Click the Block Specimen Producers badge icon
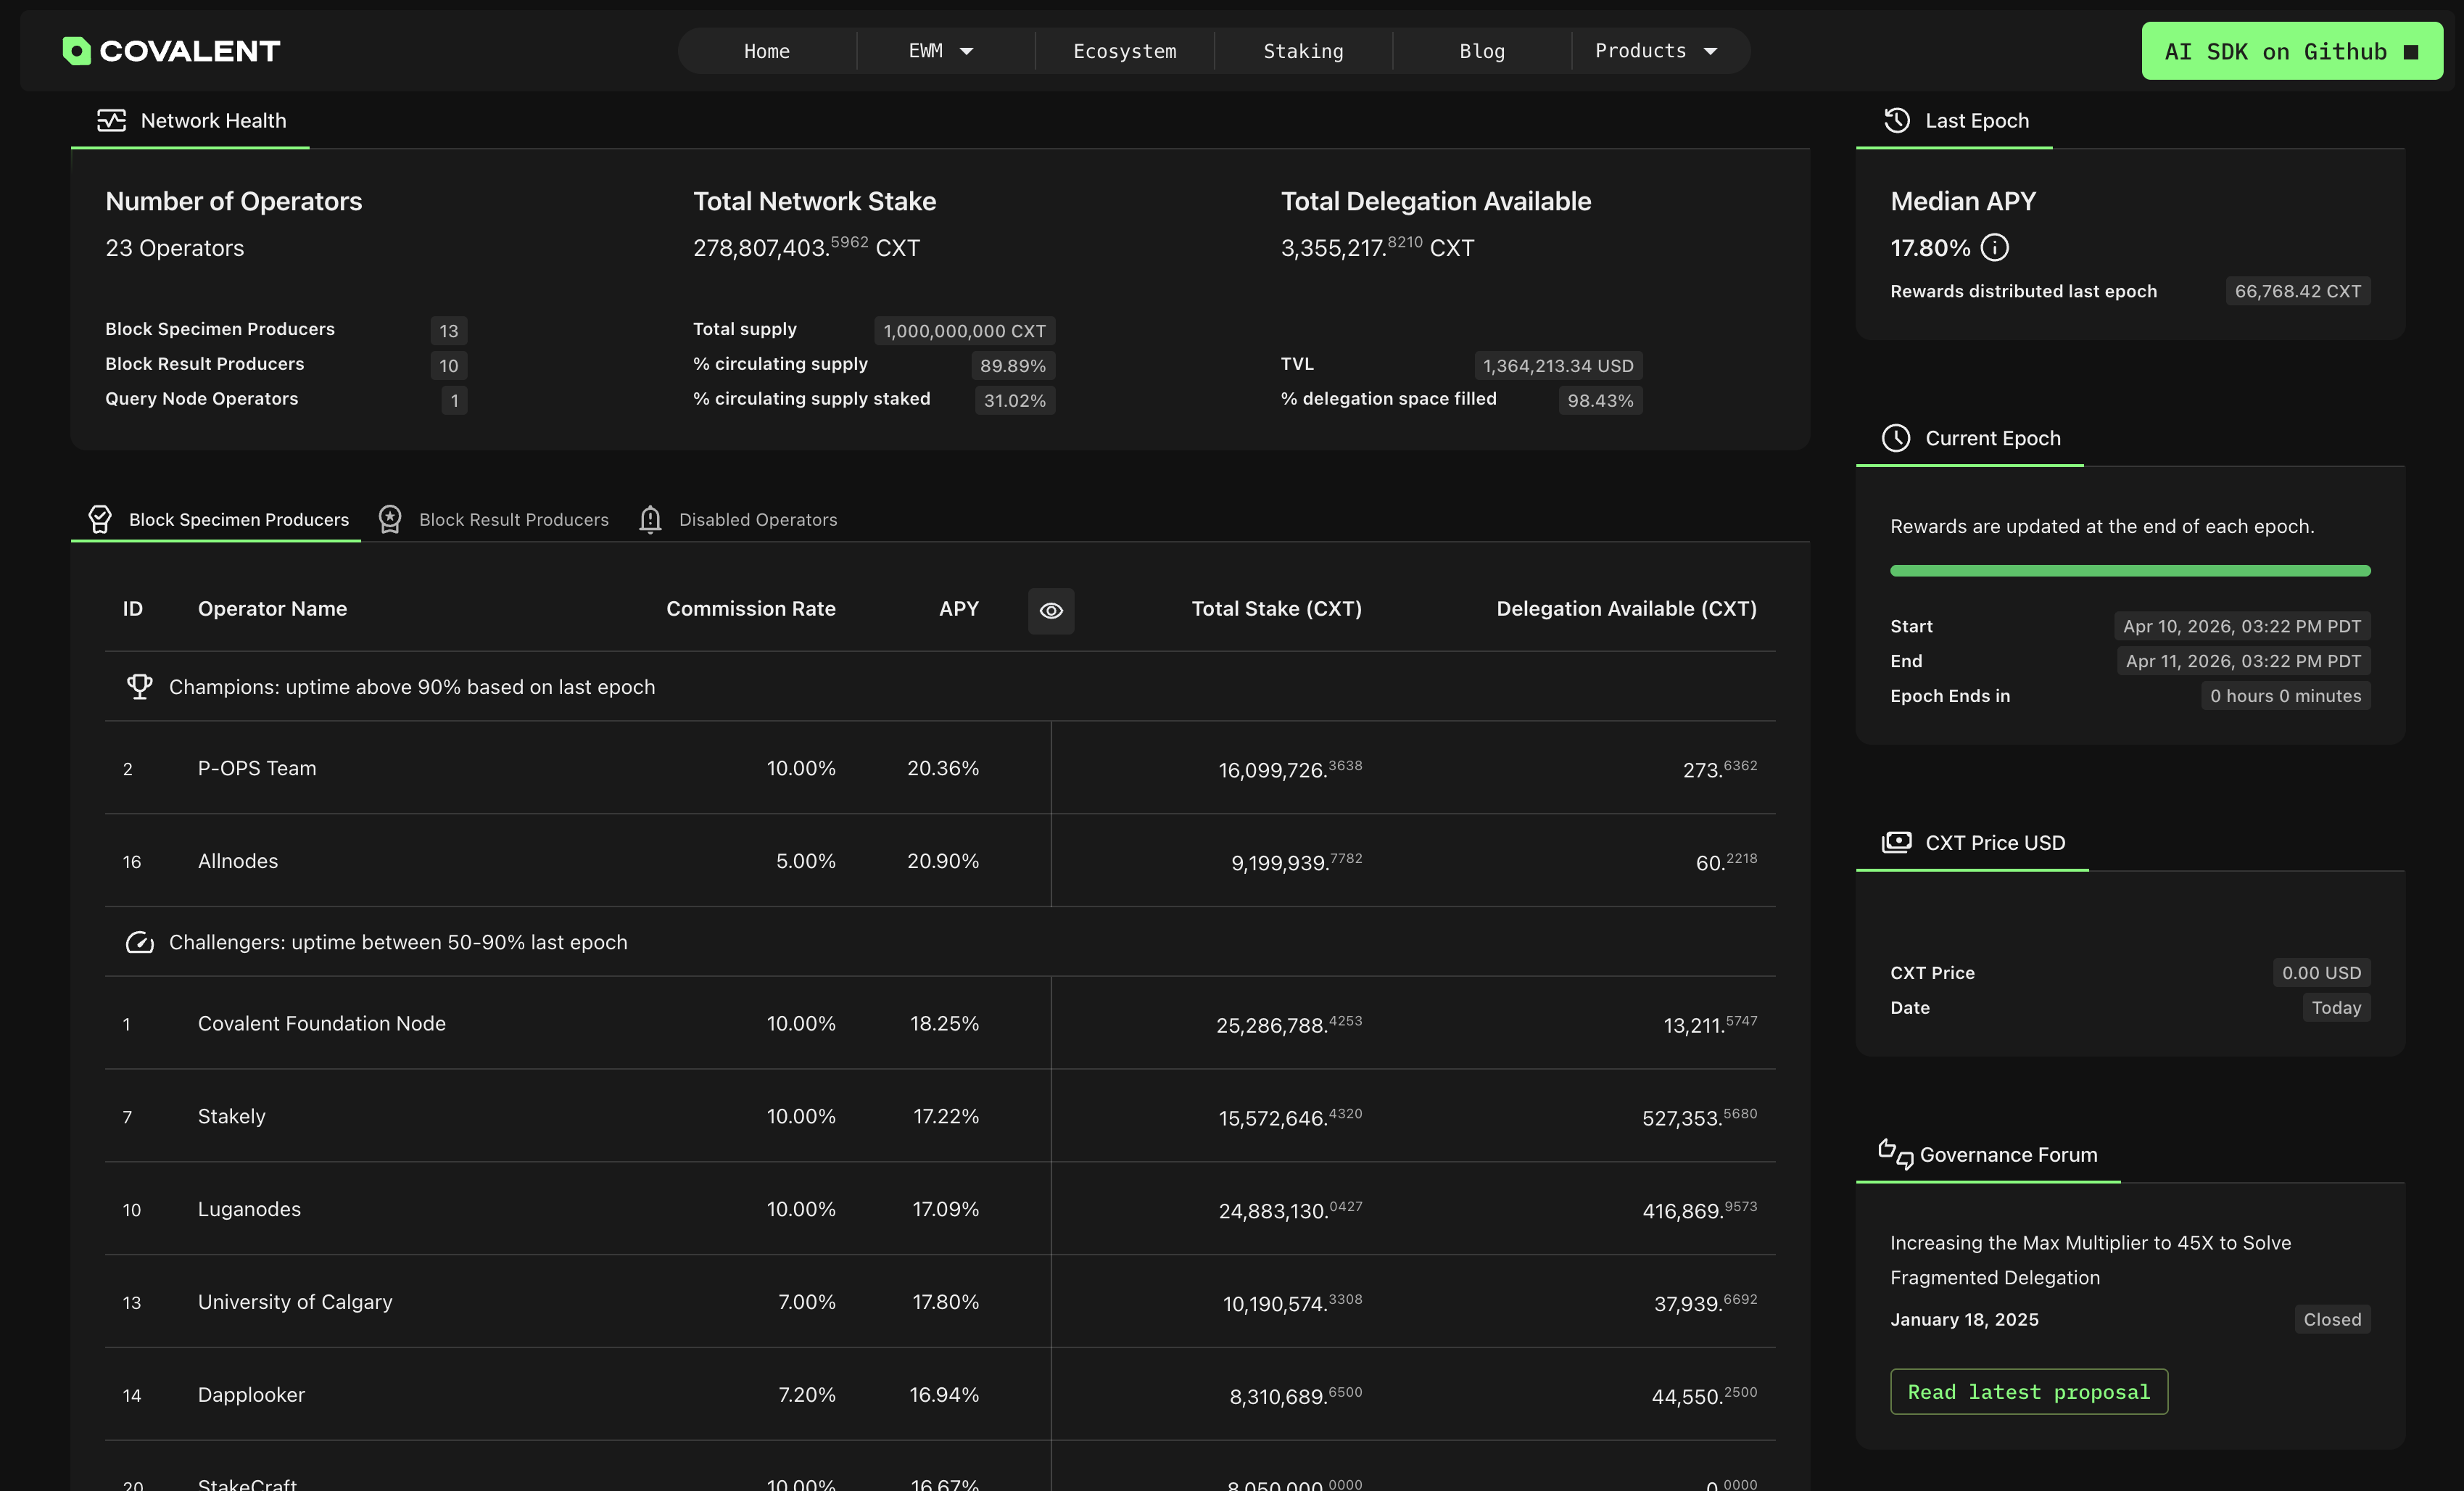This screenshot has height=1491, width=2464. point(100,519)
